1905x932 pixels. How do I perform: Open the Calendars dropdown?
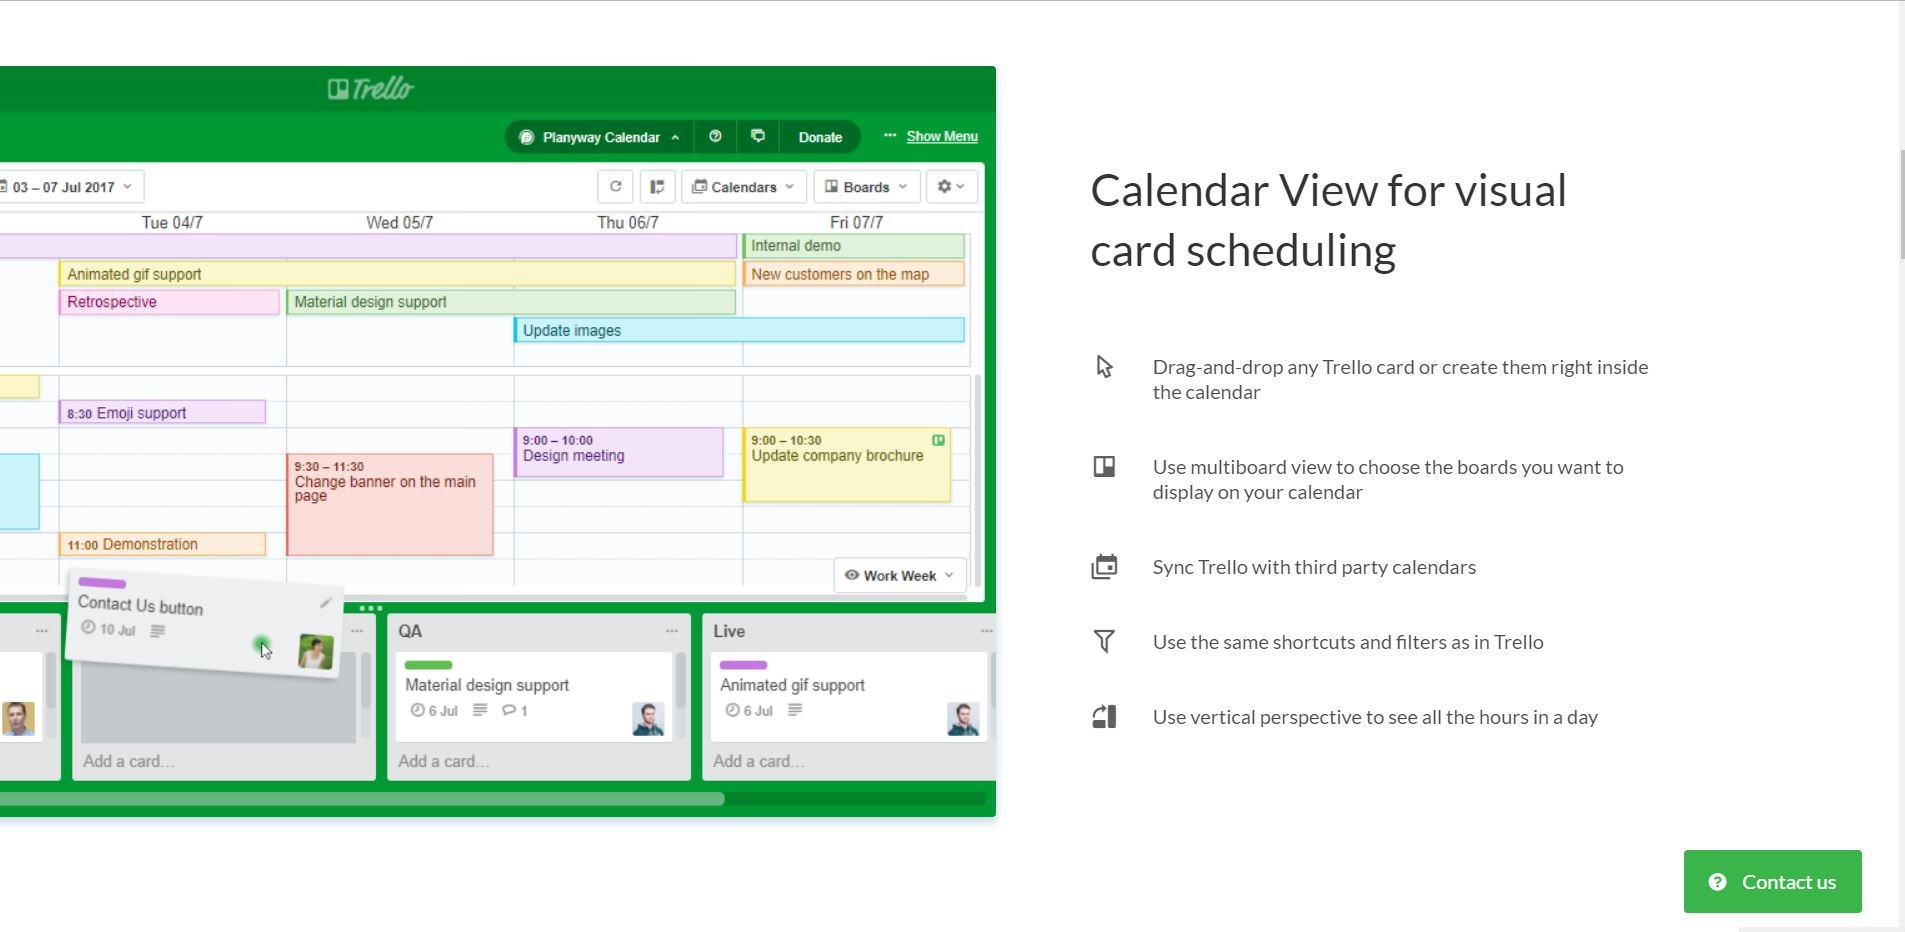tap(743, 187)
